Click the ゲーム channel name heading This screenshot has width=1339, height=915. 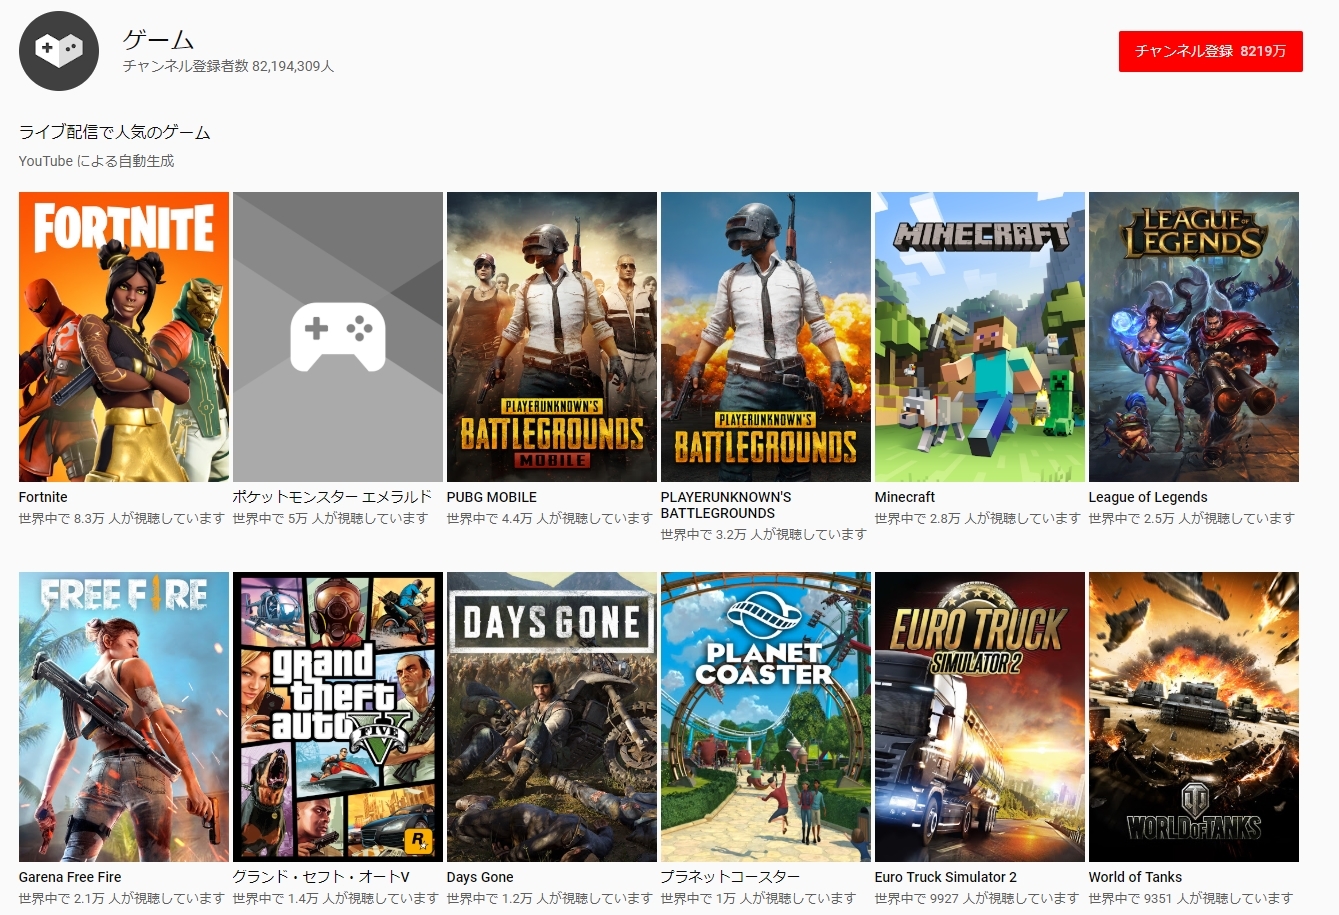point(158,39)
